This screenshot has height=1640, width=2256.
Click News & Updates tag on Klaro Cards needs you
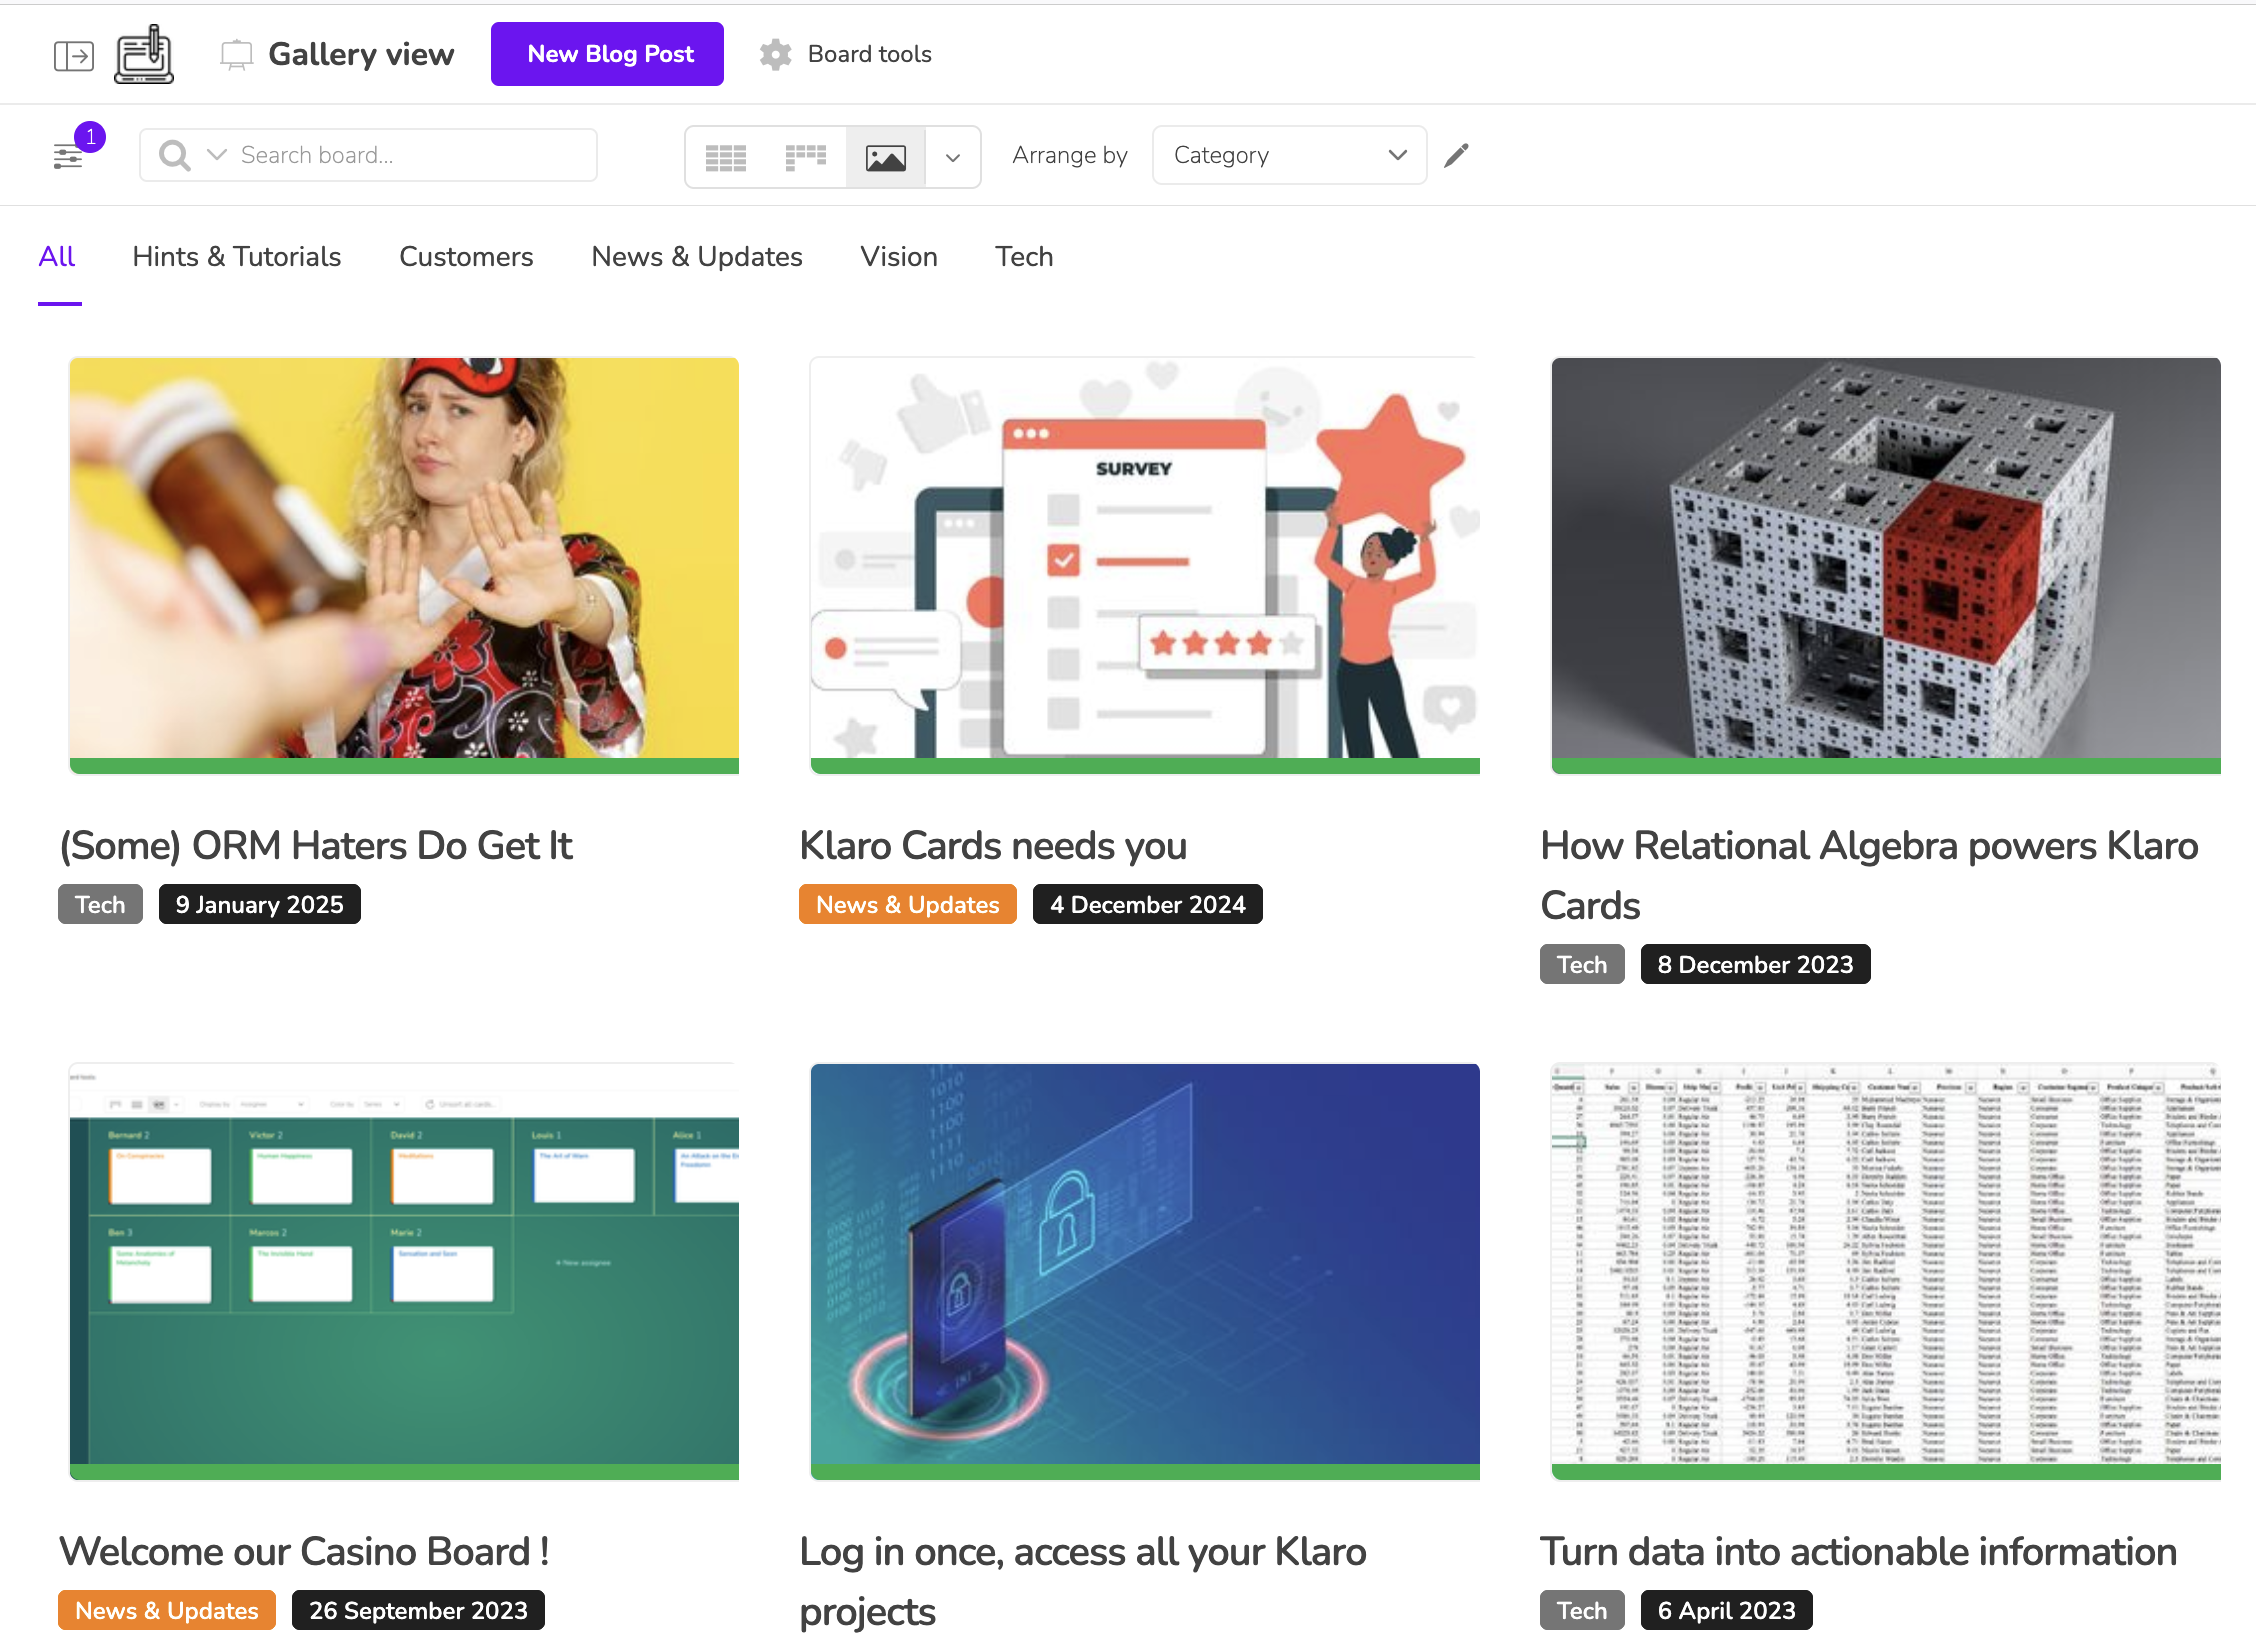pos(908,905)
